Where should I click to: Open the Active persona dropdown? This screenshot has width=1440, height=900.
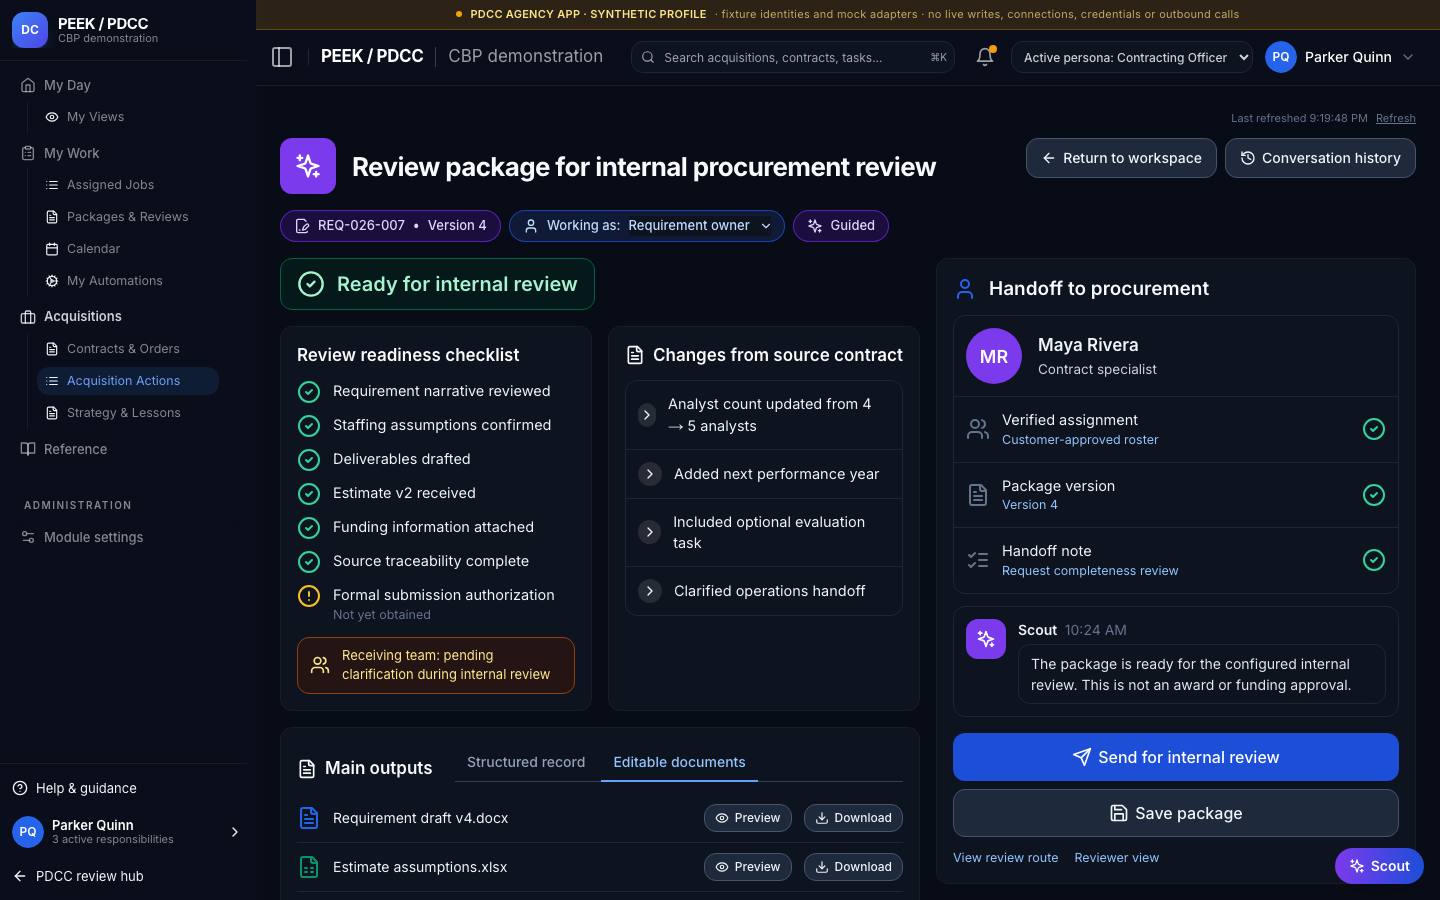[1132, 57]
